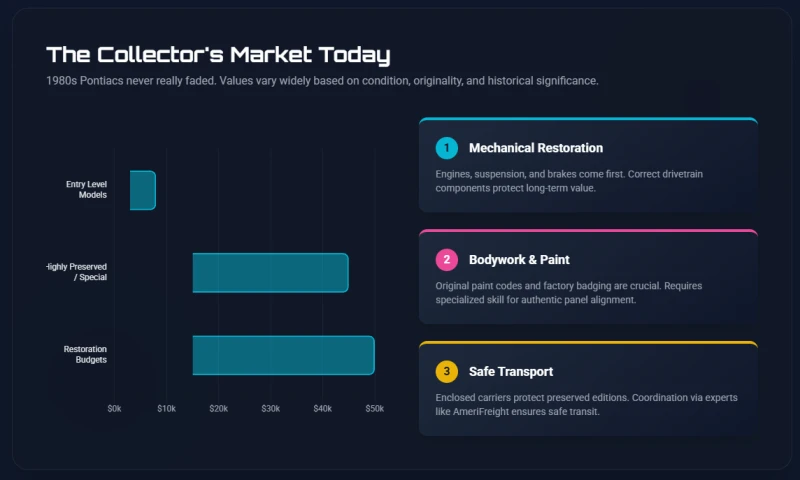Image resolution: width=800 pixels, height=480 pixels.
Task: Click the cyan number 1 badge
Action: pos(447,148)
